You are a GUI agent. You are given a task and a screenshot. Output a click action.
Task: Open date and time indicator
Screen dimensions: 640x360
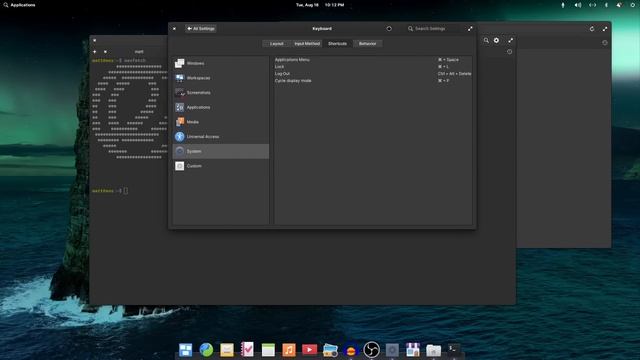pos(320,5)
